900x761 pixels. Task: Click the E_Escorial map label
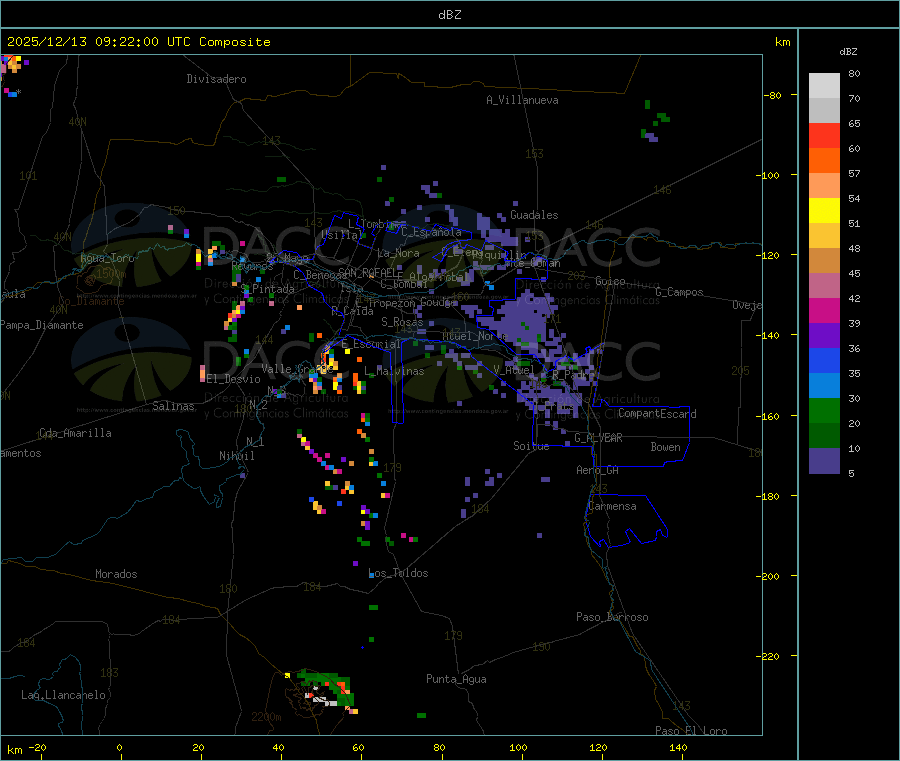point(371,344)
